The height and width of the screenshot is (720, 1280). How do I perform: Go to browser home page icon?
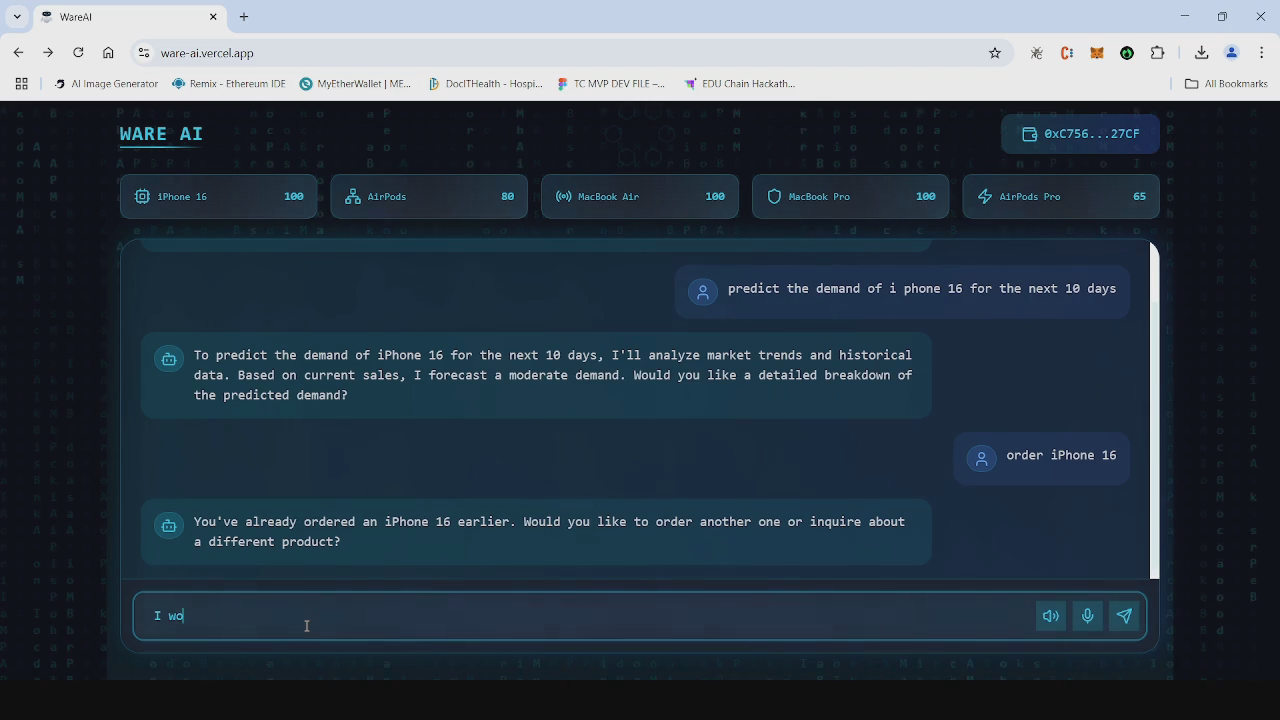point(108,53)
